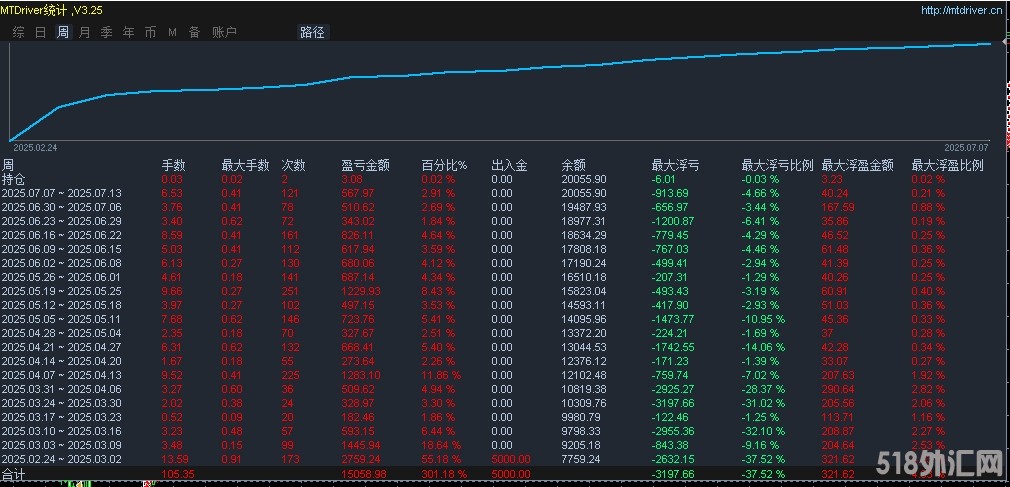Select week row 2025.05.19 ~ 2025.05.25
This screenshot has width=1010, height=487.
point(505,291)
